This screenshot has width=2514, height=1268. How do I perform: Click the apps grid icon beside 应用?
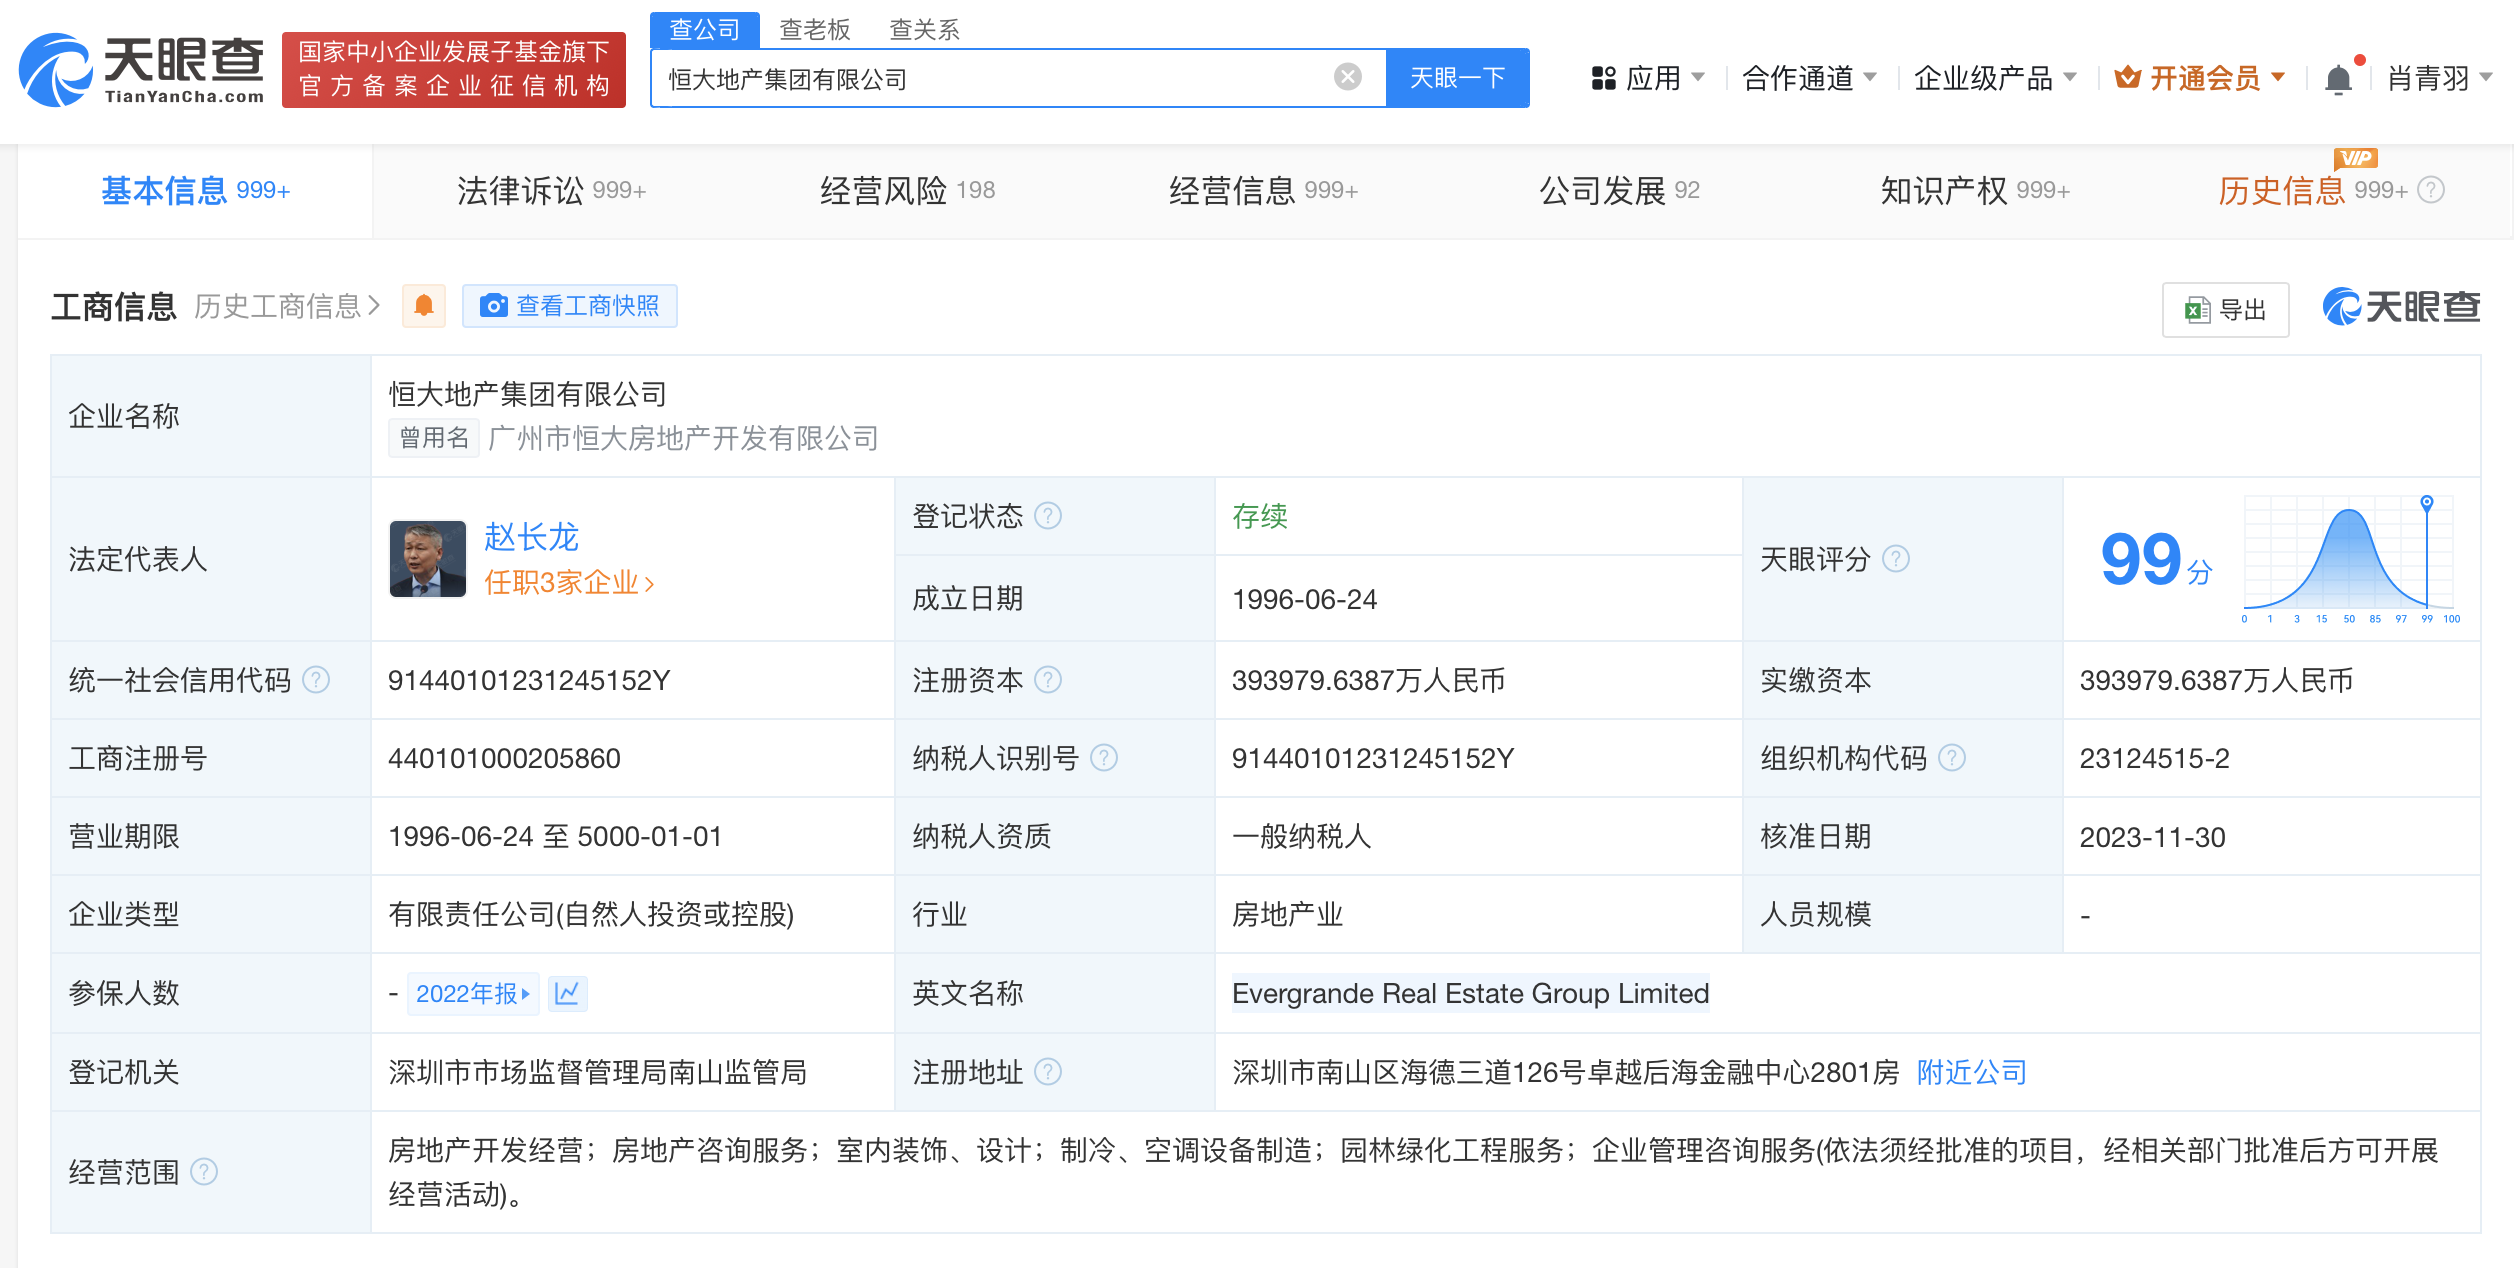(1605, 77)
